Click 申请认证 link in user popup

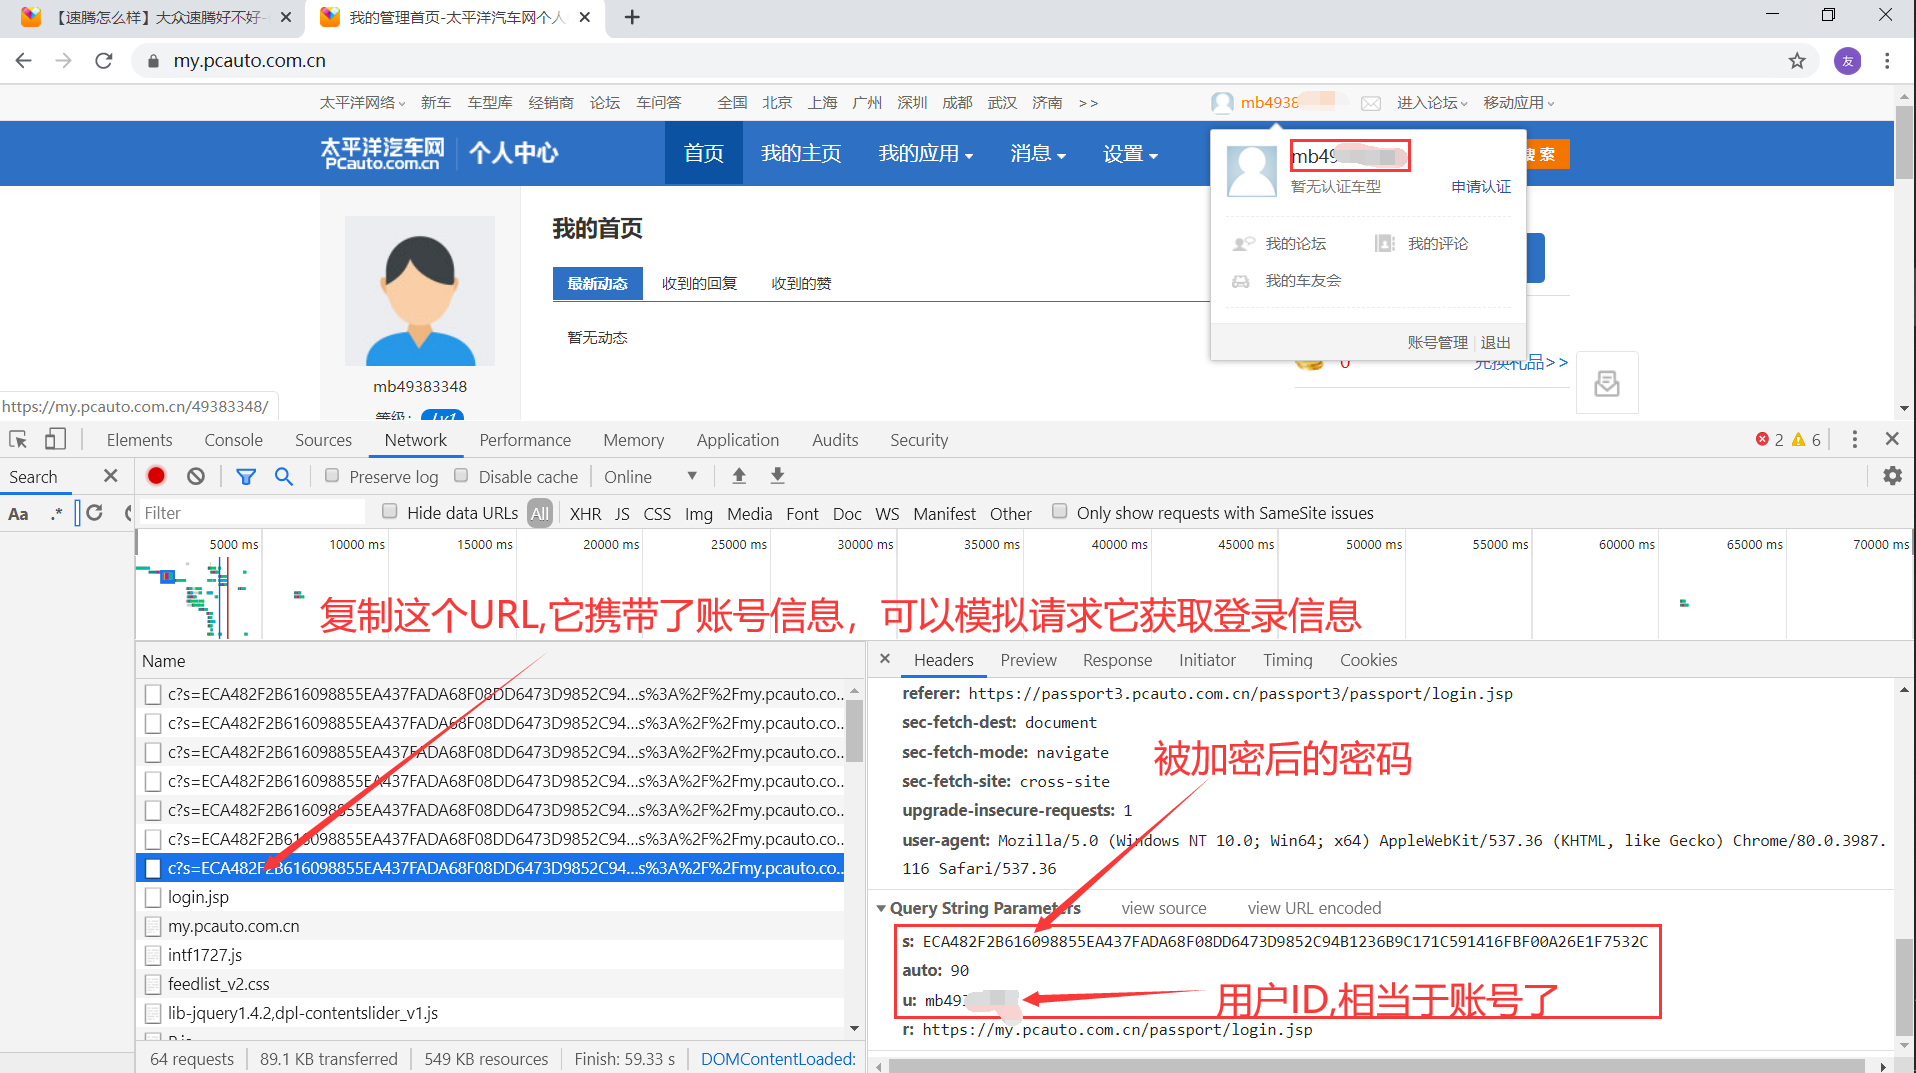(x=1481, y=187)
